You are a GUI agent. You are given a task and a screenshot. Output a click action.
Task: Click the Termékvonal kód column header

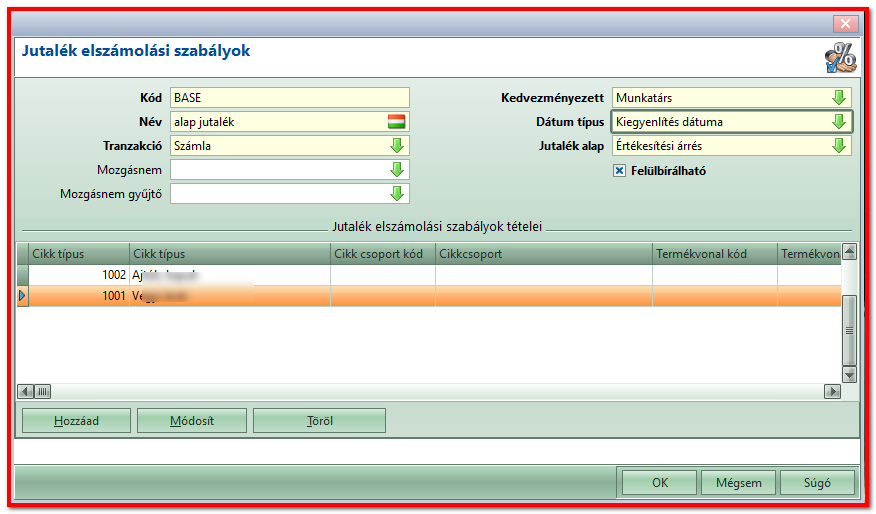(715, 254)
